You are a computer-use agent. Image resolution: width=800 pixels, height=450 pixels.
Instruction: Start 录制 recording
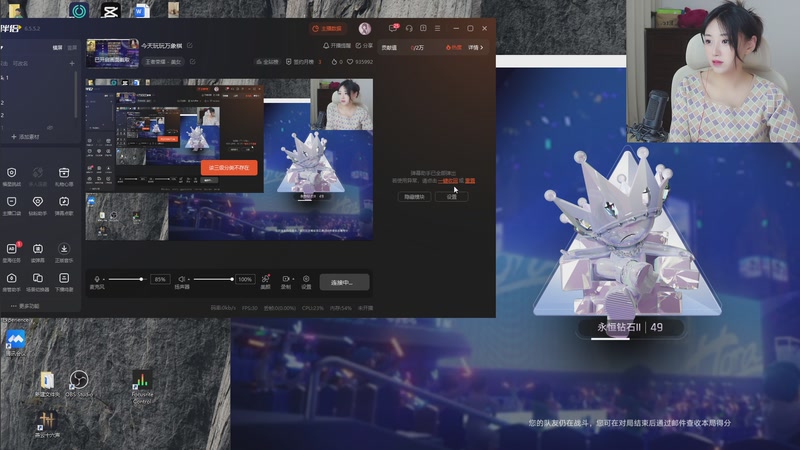click(285, 282)
